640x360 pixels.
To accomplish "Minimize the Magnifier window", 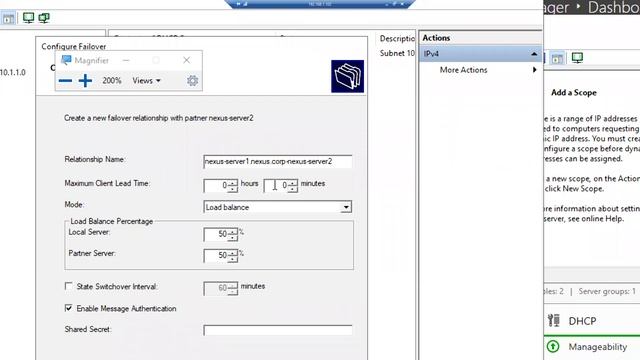I will pyautogui.click(x=126, y=60).
